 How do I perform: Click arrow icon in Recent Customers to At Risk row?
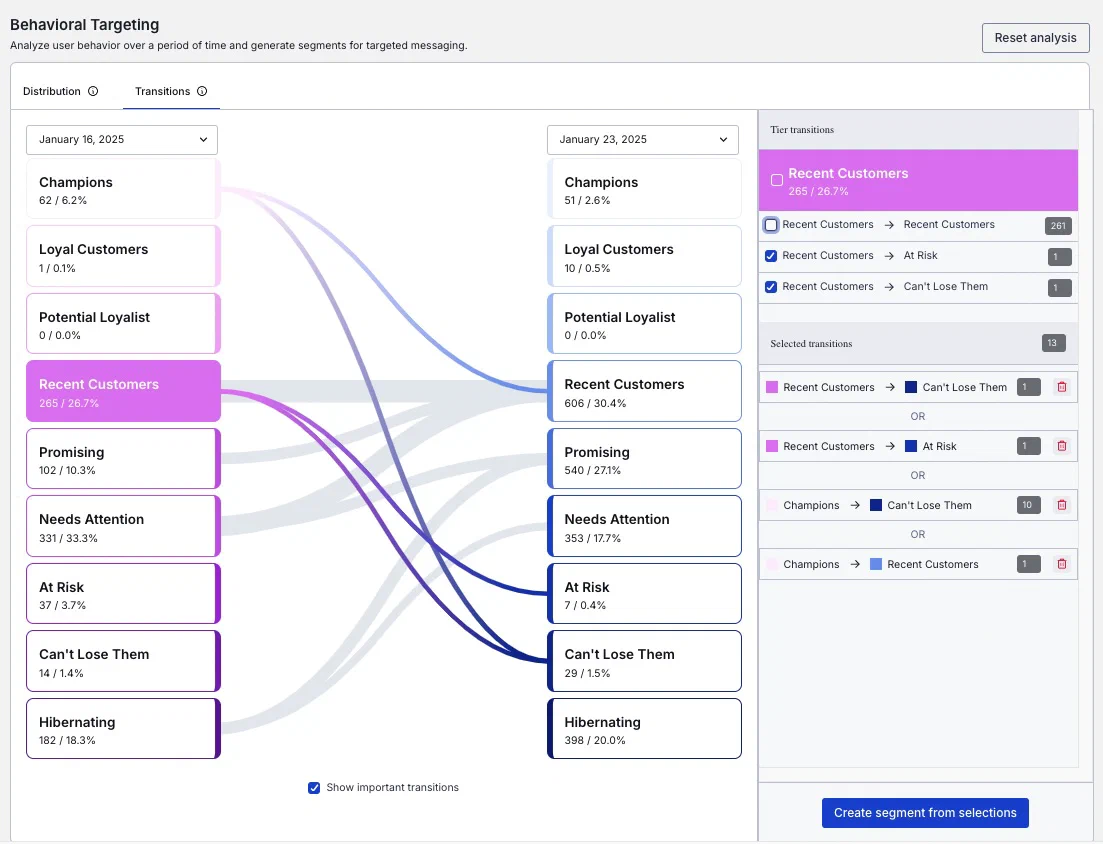click(x=889, y=256)
